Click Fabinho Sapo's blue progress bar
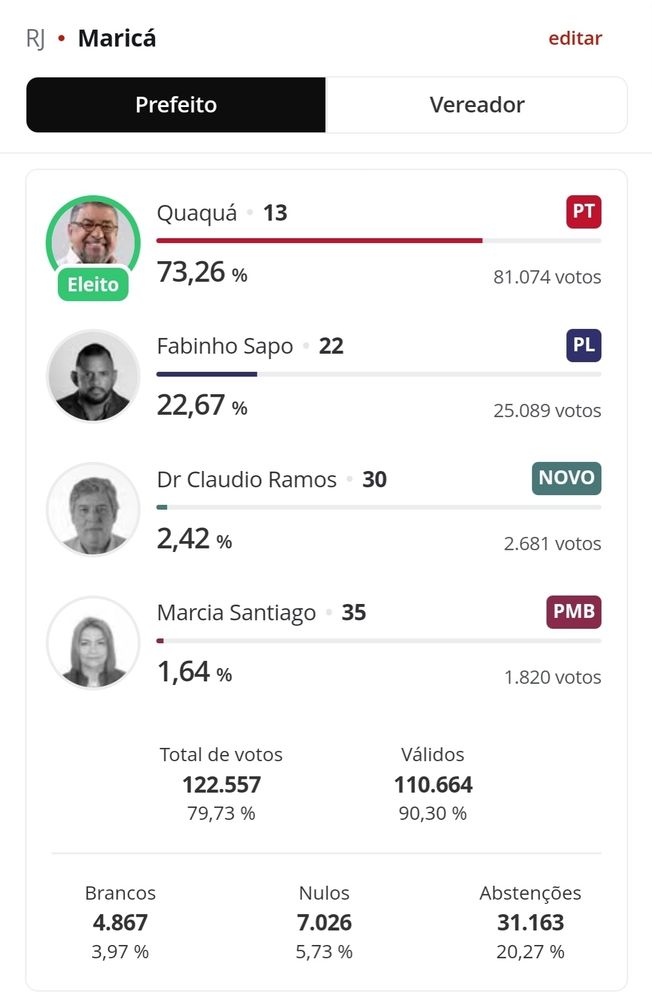 [x=207, y=374]
